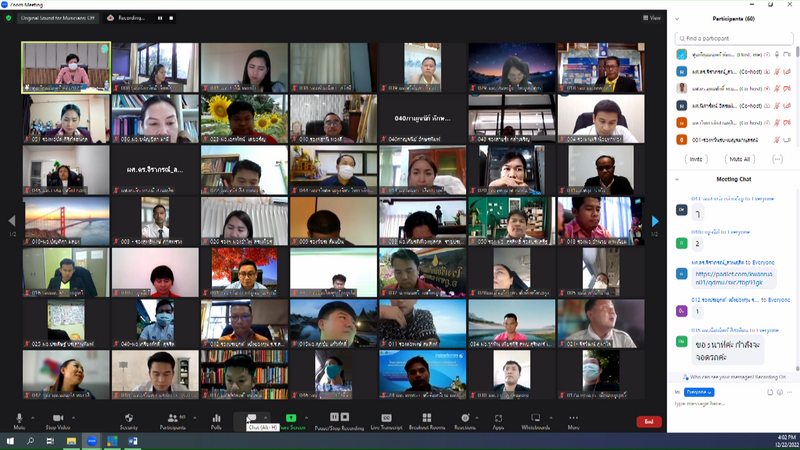Go to next gallery page arrow
The width and height of the screenshot is (800, 450).
(655, 221)
